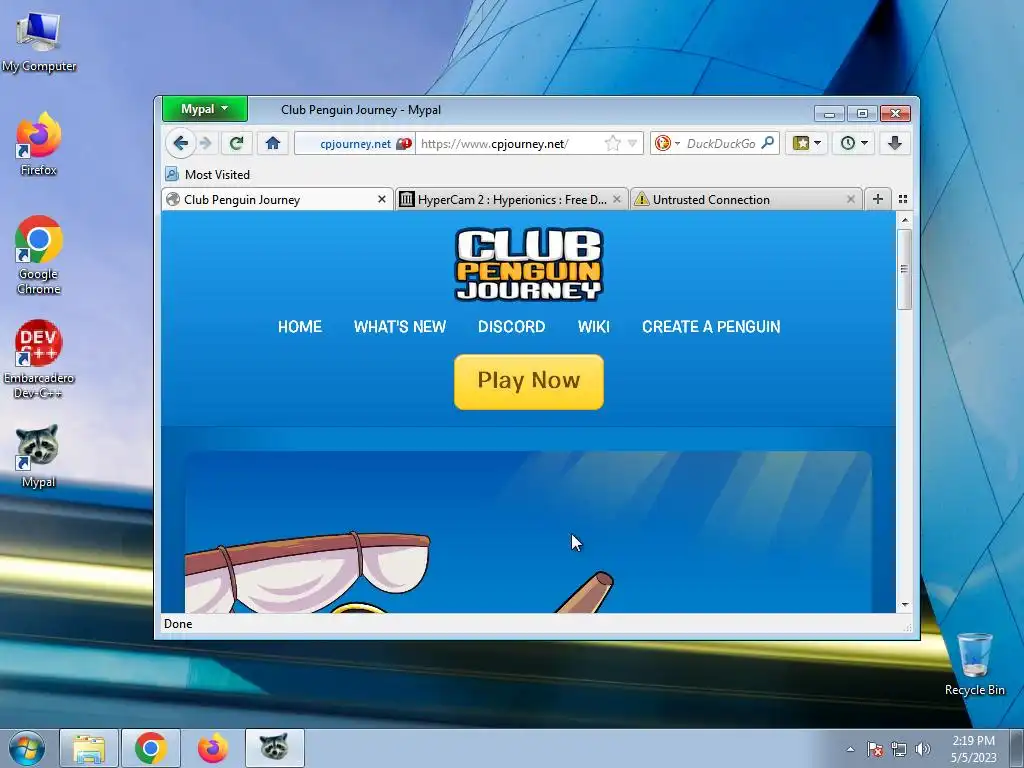Minimize the Mypal window
Screen dimensions: 1024x768
coord(829,114)
